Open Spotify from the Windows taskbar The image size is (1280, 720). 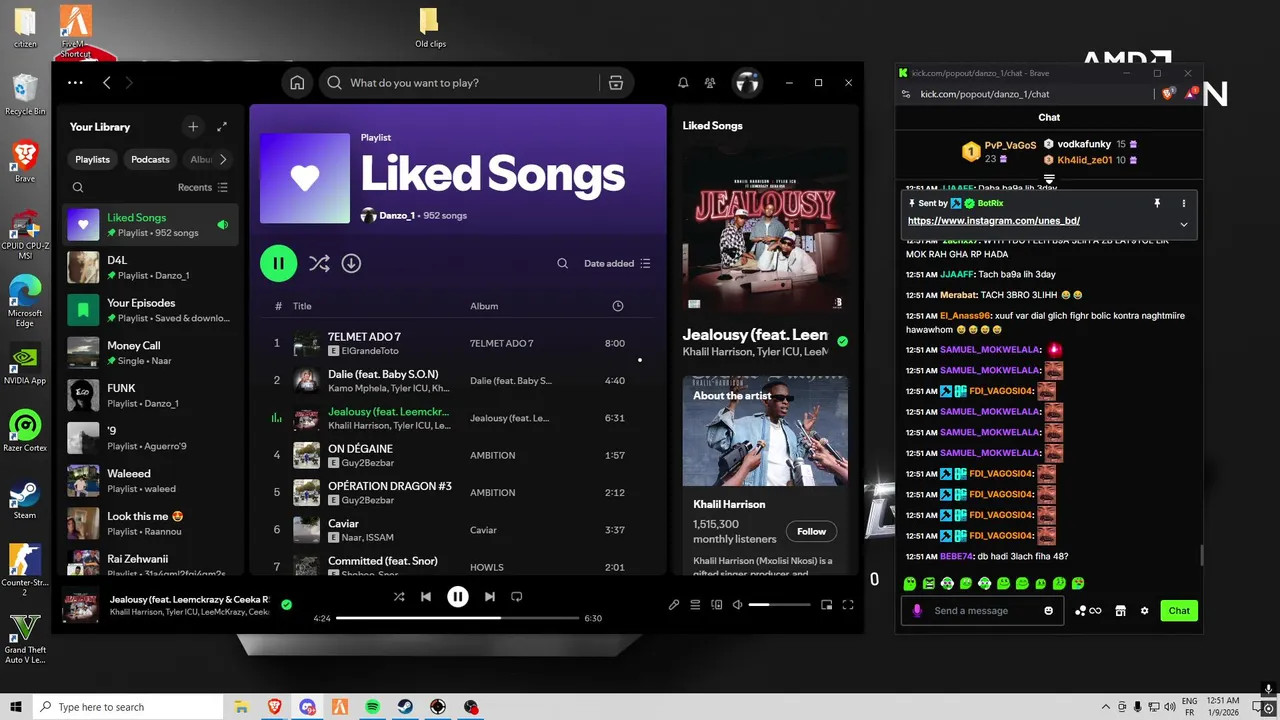click(372, 707)
